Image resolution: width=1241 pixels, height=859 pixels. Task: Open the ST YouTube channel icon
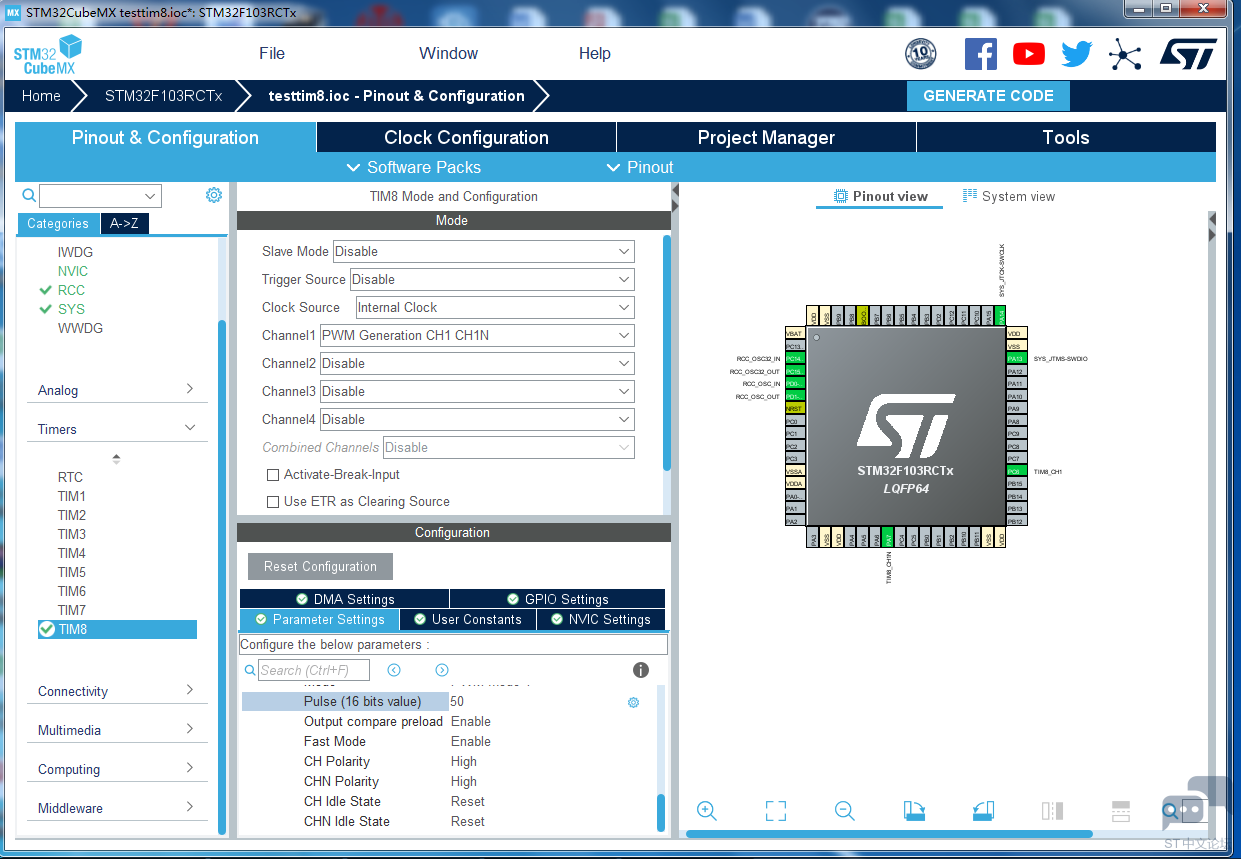tap(1028, 54)
